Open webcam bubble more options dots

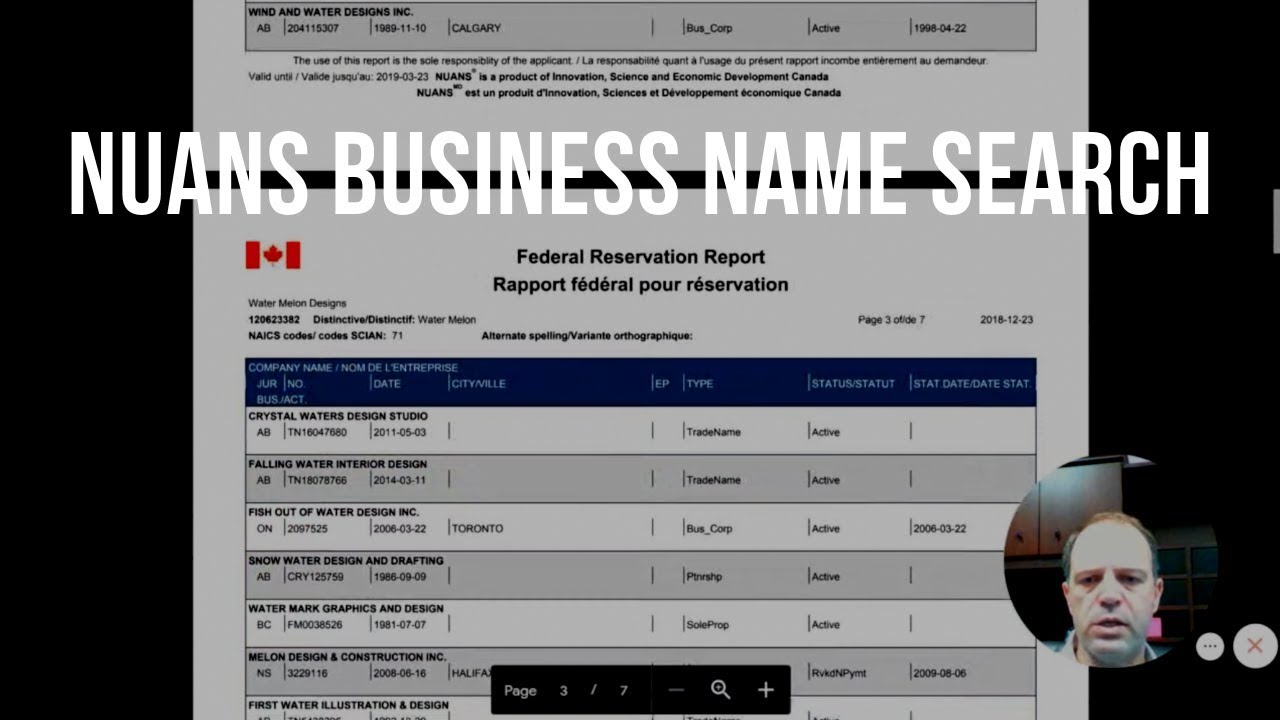pos(1210,646)
